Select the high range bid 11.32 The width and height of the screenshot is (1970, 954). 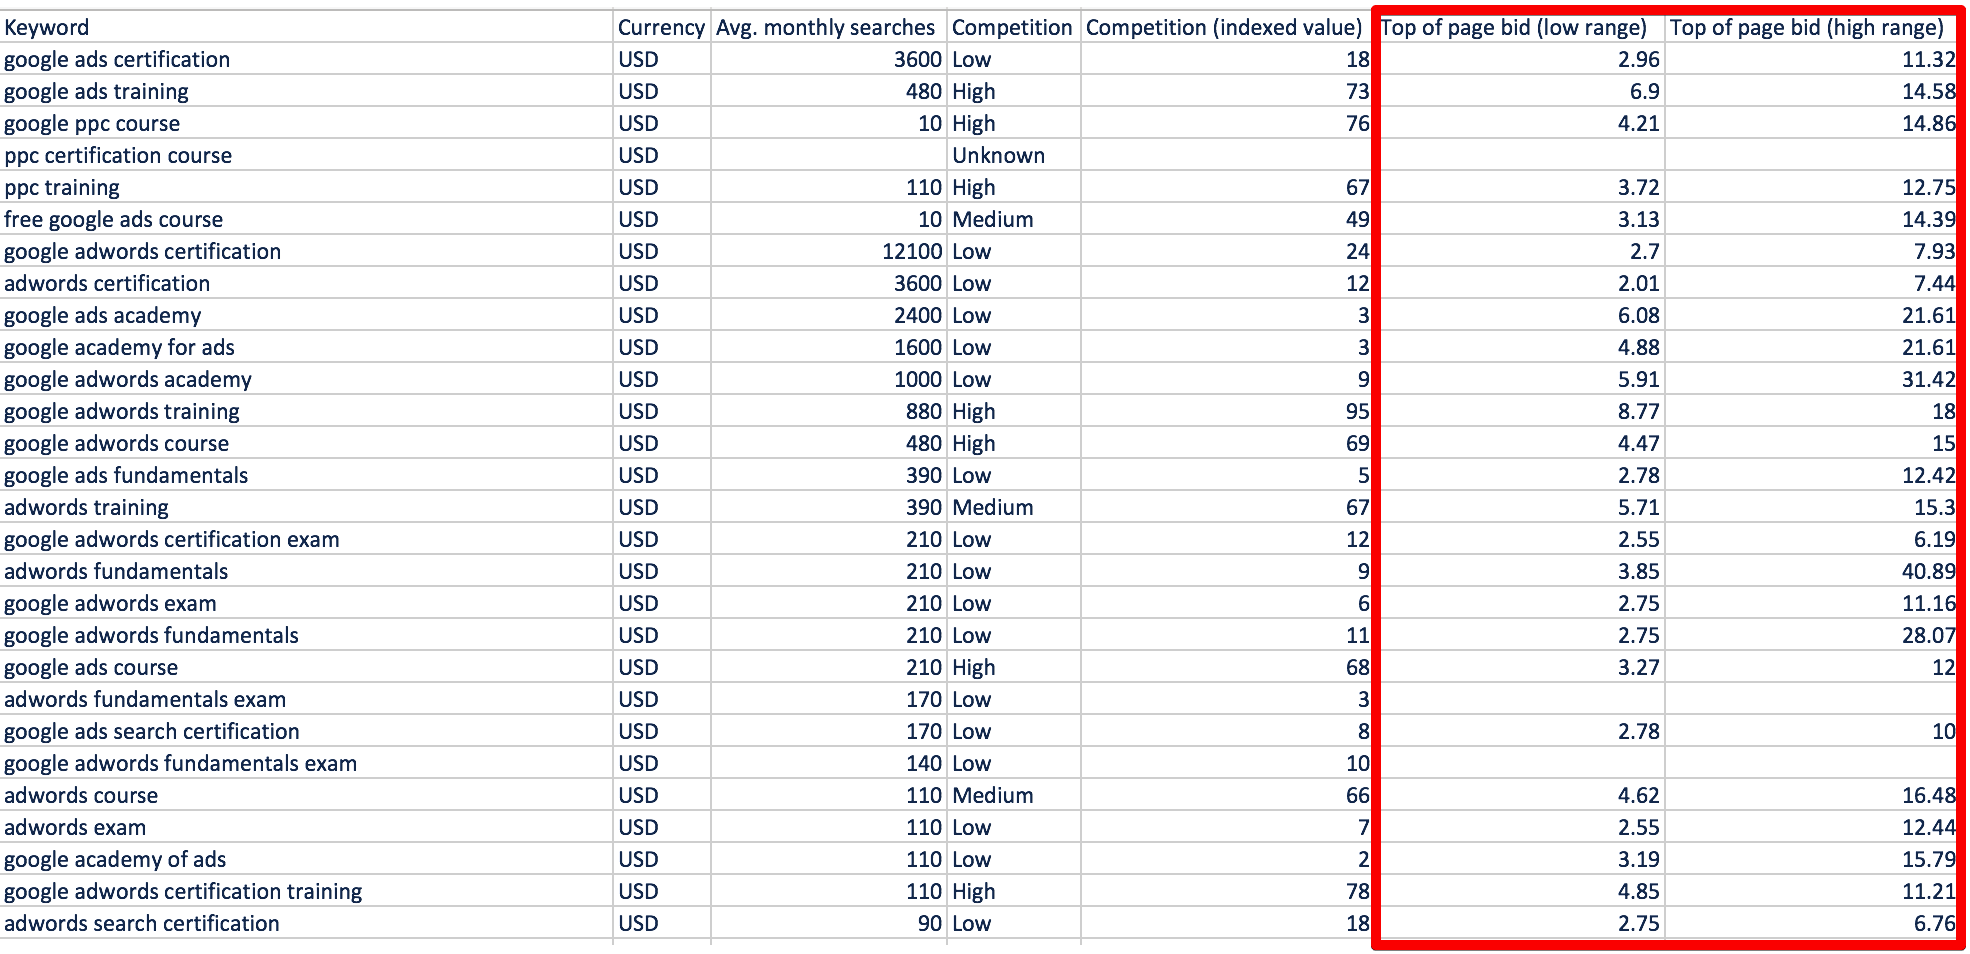1811,59
